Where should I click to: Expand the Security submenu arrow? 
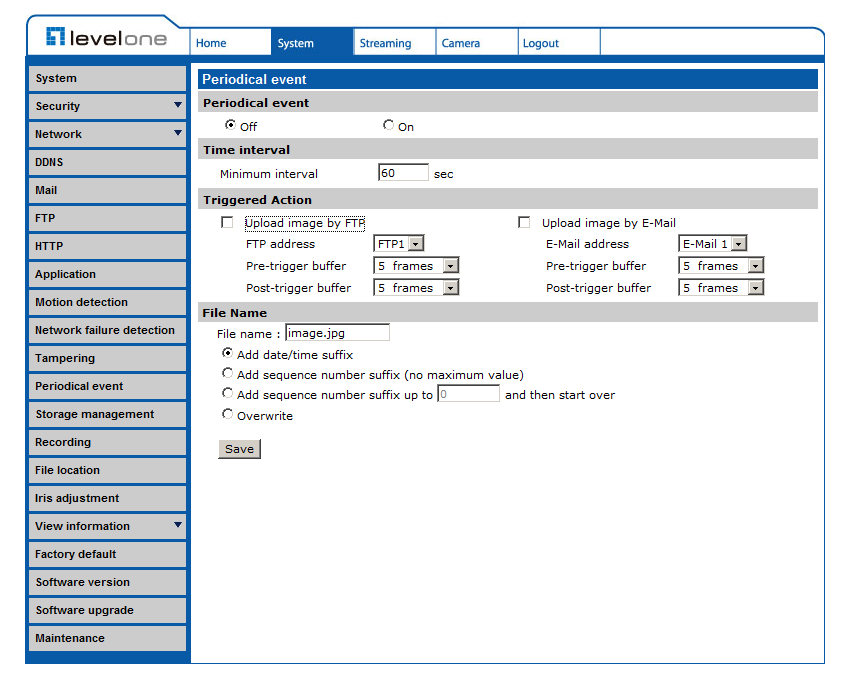tap(177, 105)
